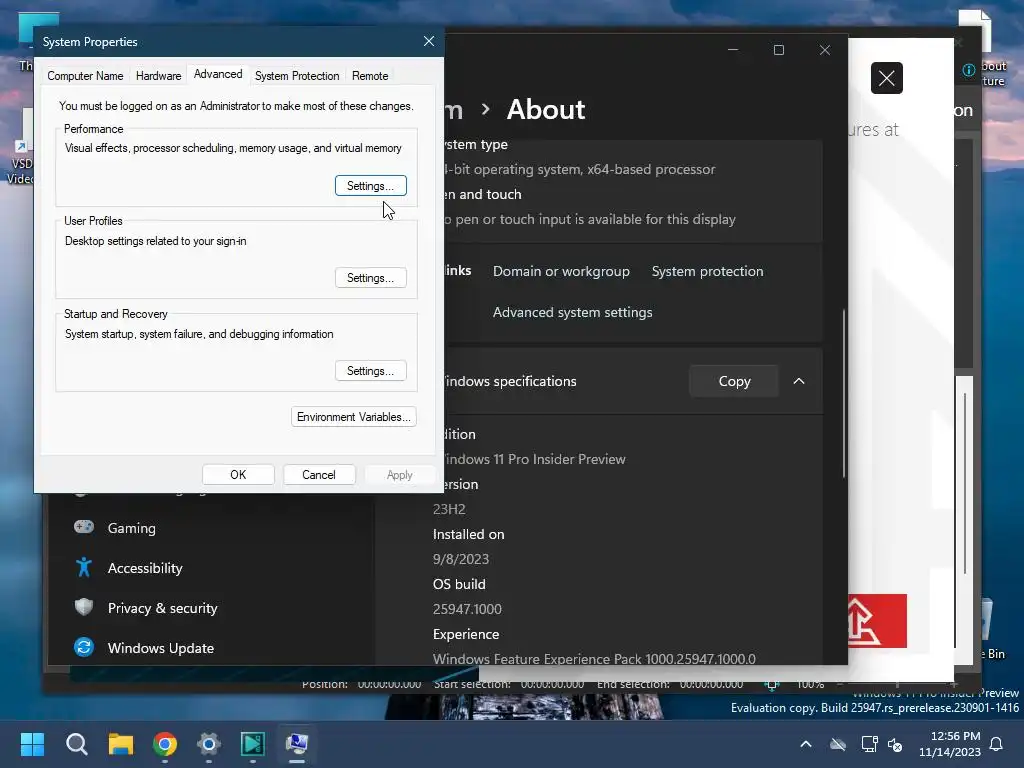Click the Privacy & security shield icon
This screenshot has height=768, width=1024.
(x=84, y=607)
